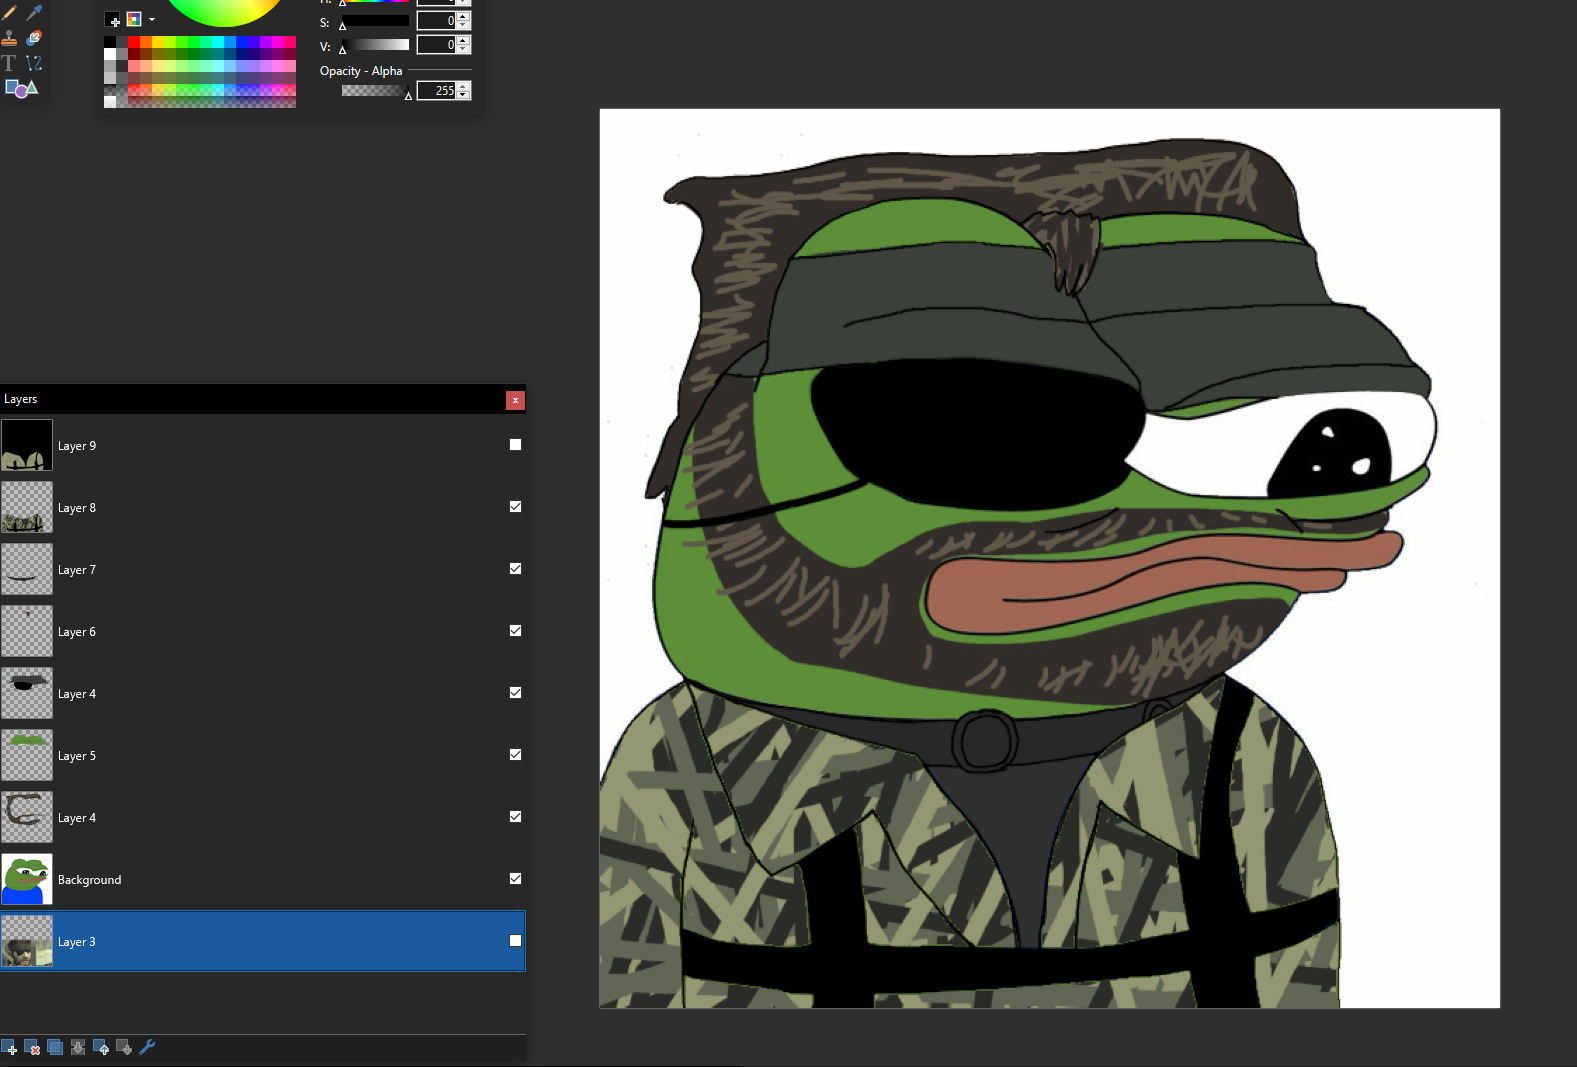This screenshot has height=1067, width=1577.
Task: Pick the black swatch in the palette
Action: point(110,42)
